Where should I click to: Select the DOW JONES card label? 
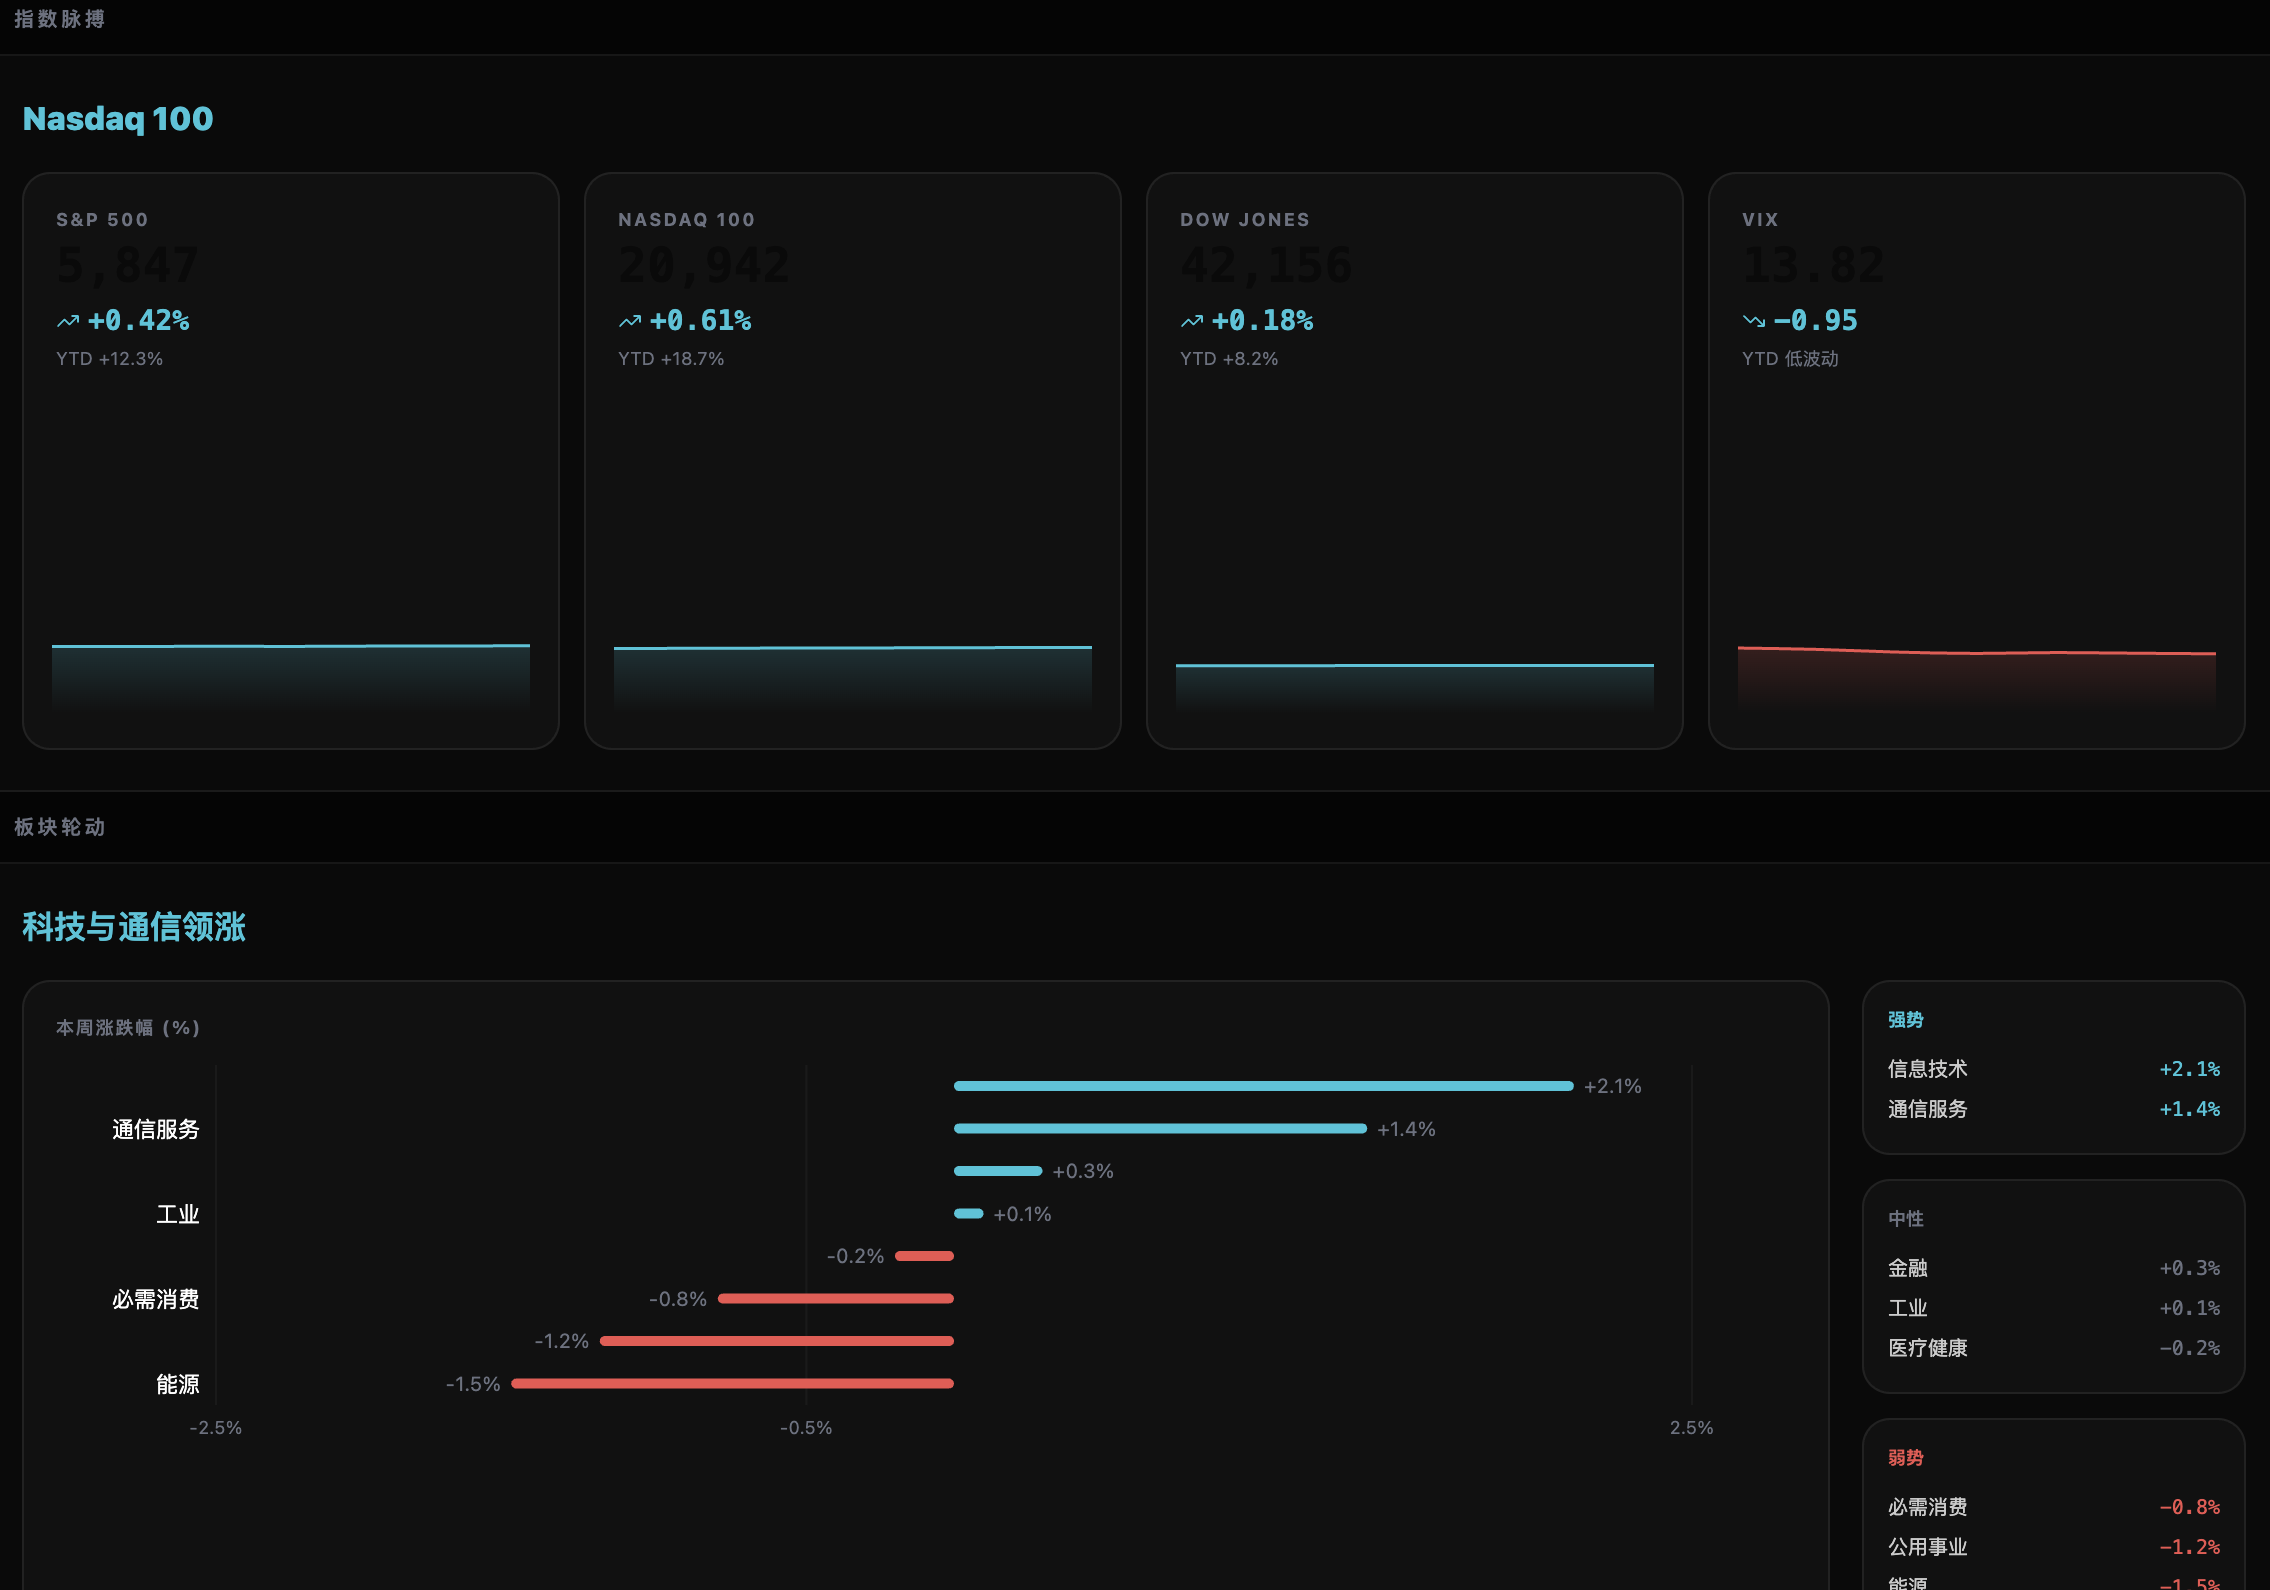pyautogui.click(x=1245, y=220)
